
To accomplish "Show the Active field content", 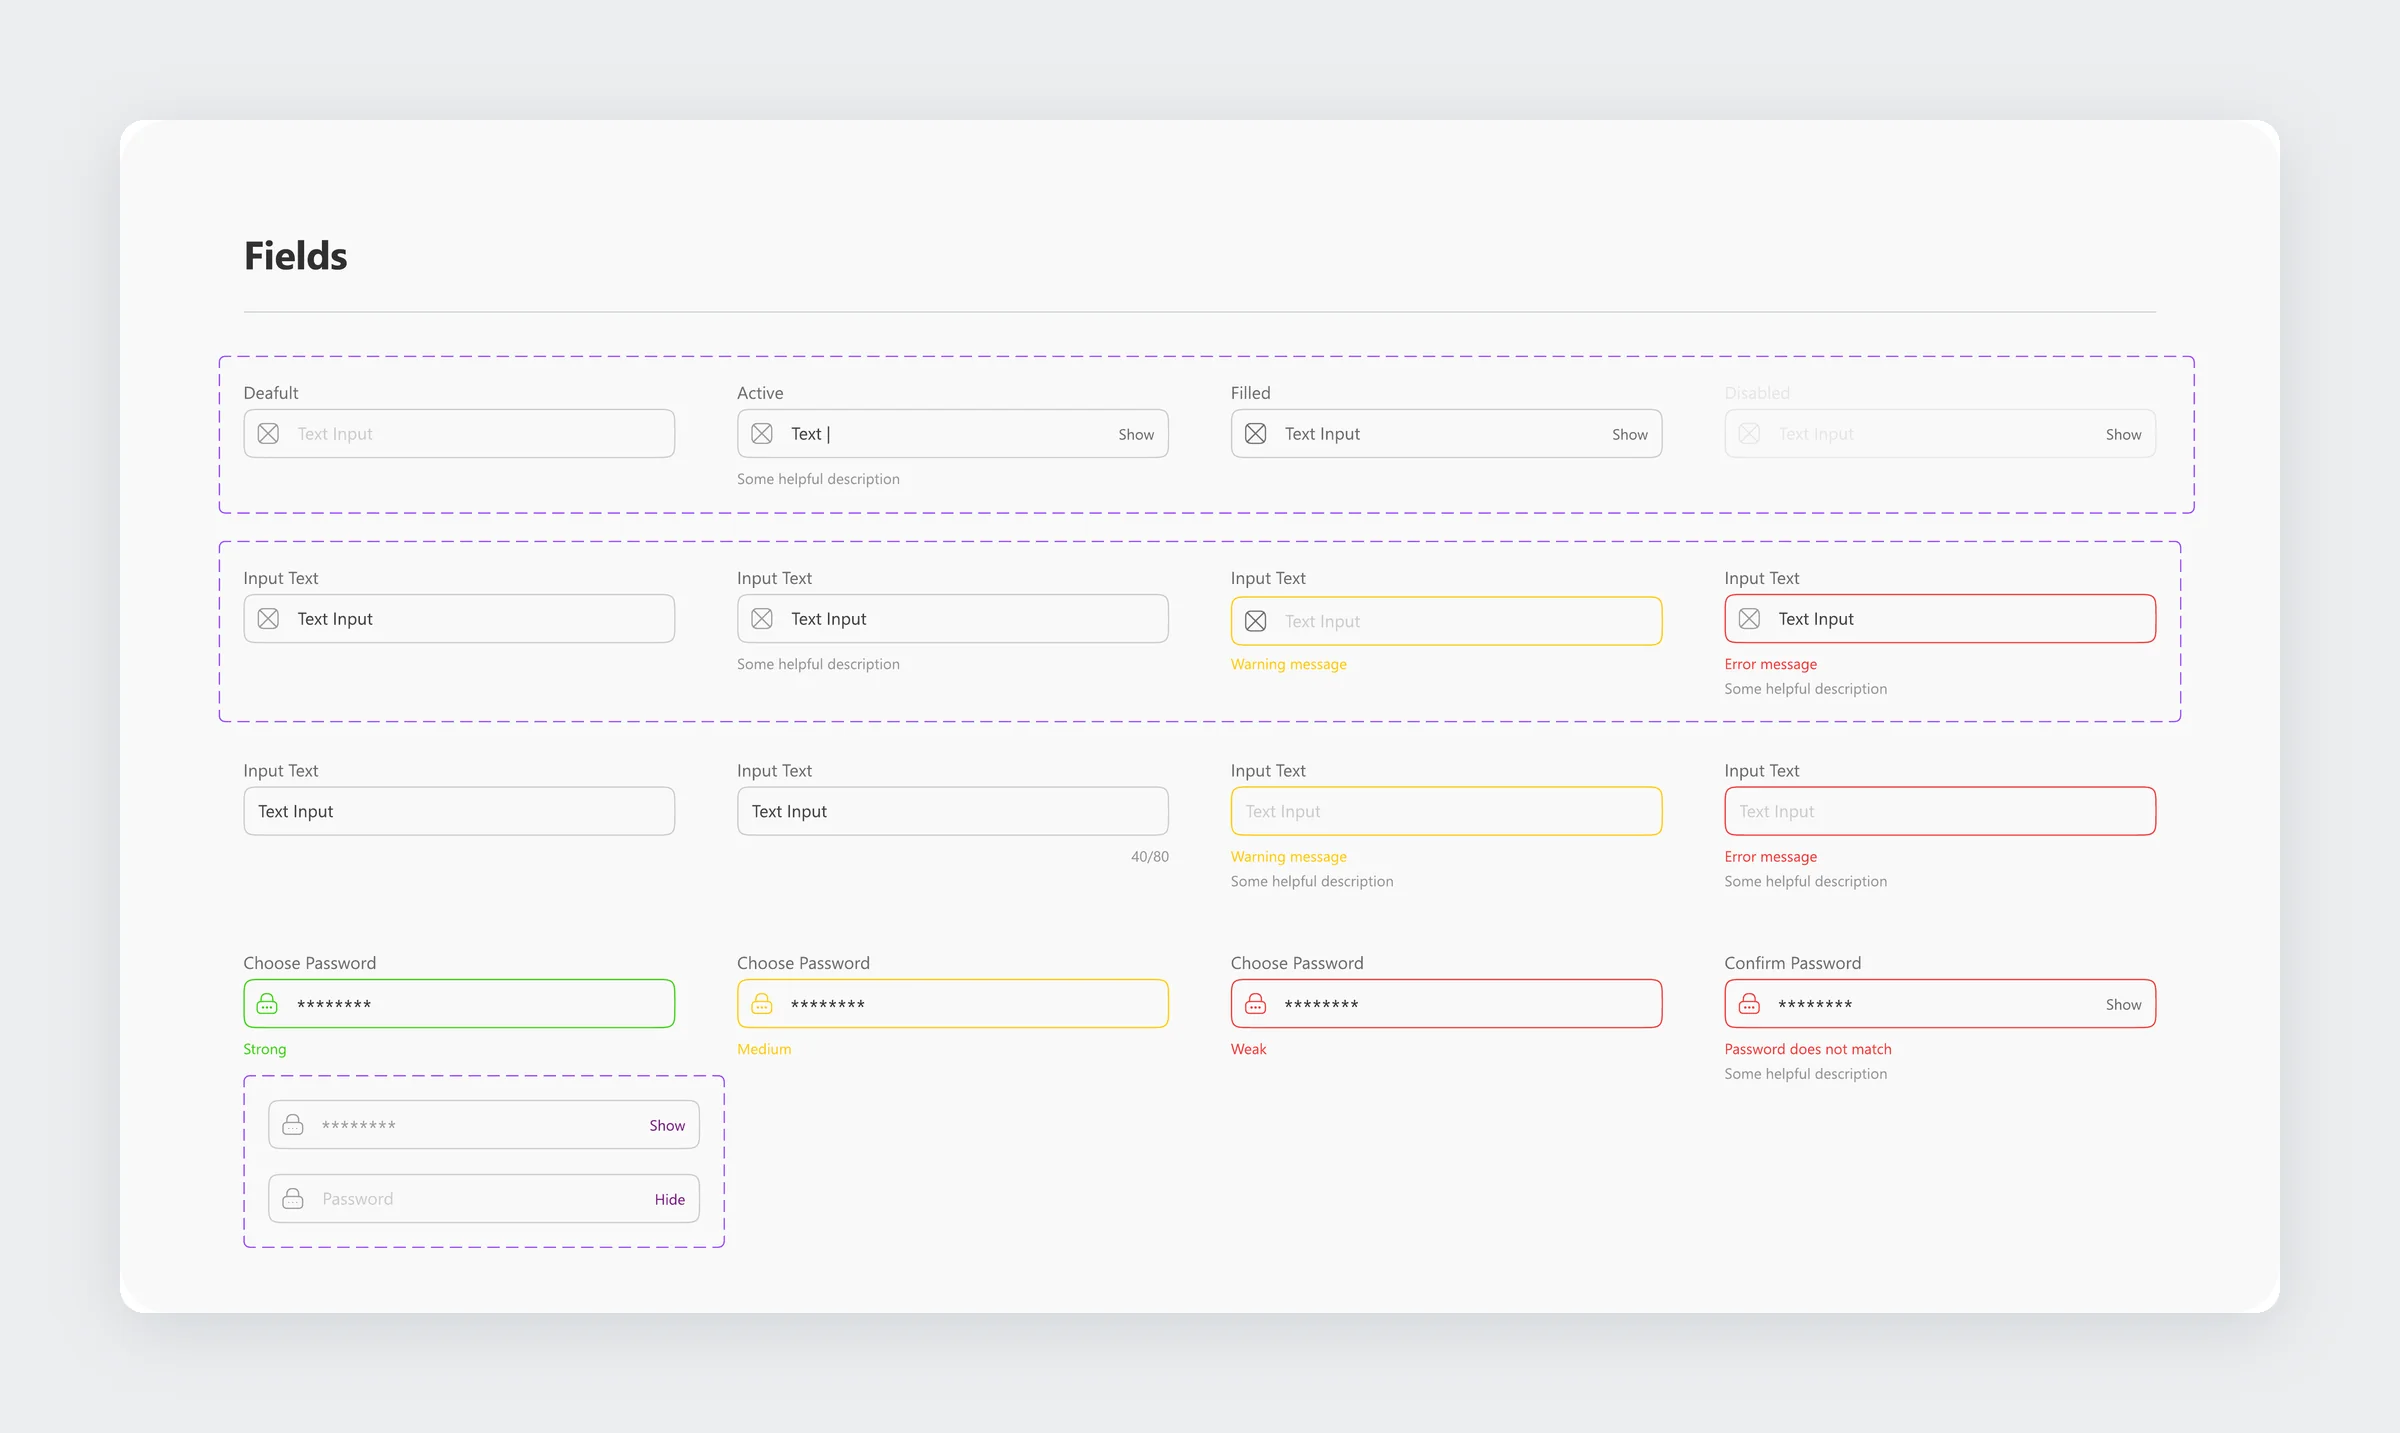I will click(1136, 434).
